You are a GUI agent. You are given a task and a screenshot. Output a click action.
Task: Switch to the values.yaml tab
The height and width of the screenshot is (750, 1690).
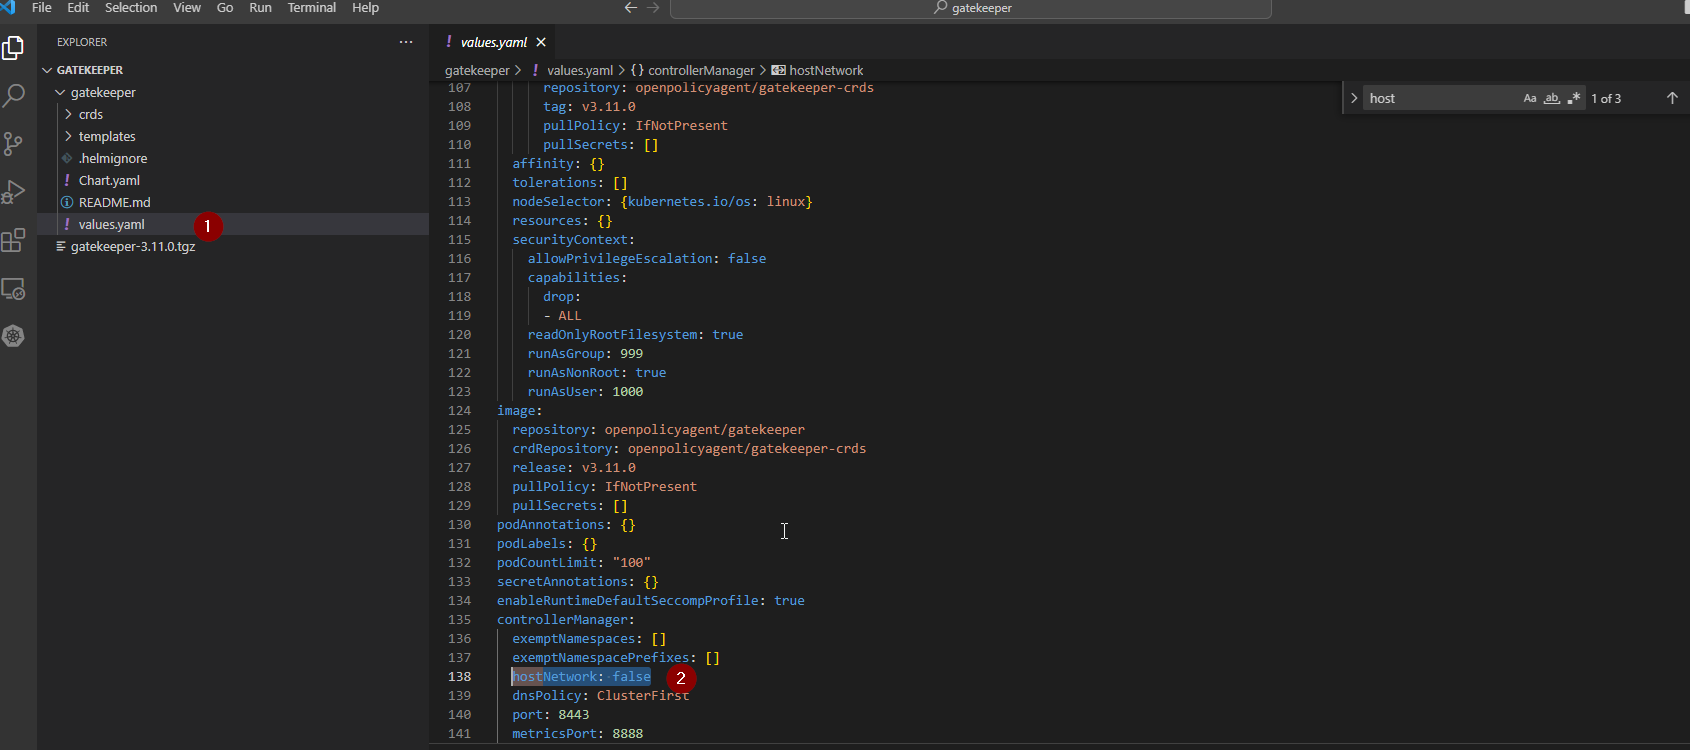pyautogui.click(x=494, y=42)
